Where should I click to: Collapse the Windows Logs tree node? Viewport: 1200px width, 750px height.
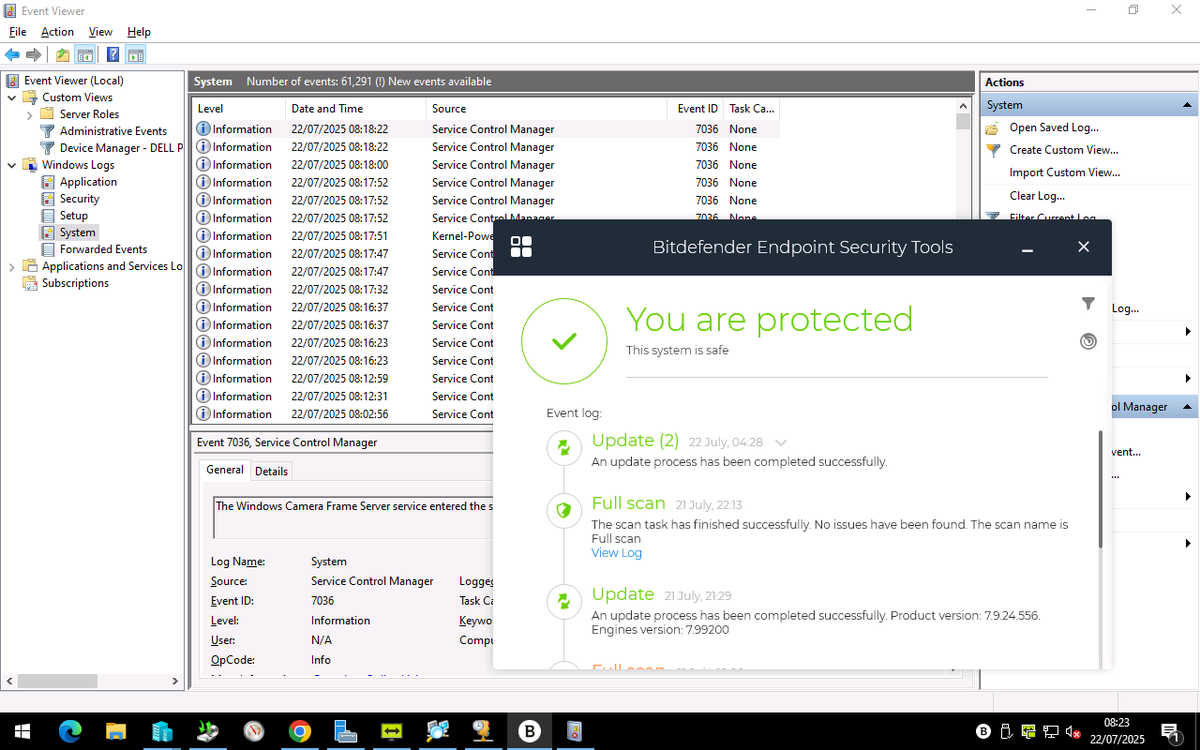pos(11,165)
